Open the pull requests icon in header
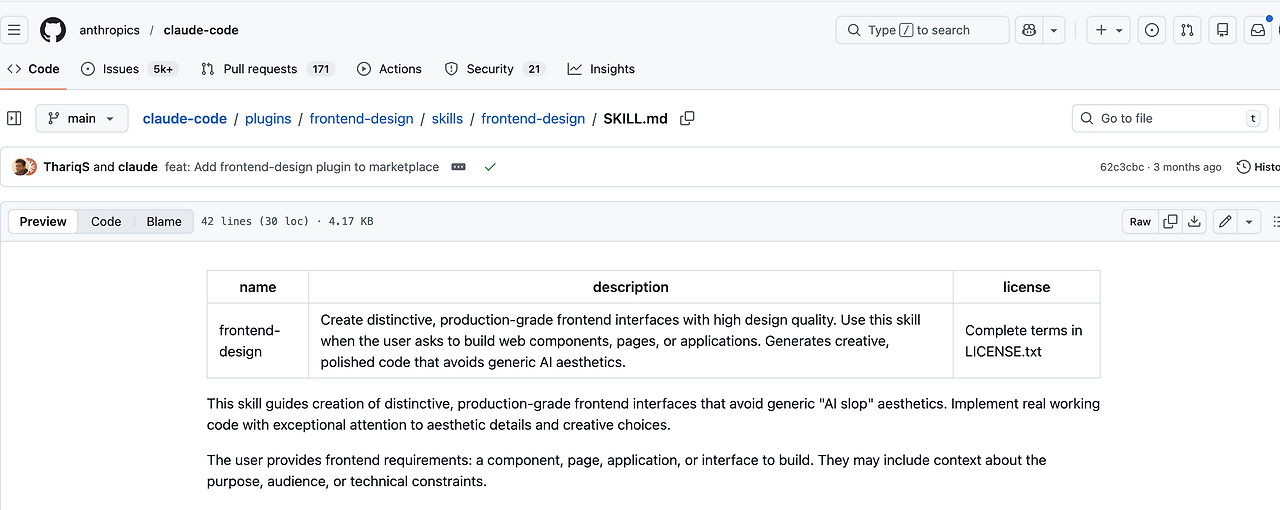This screenshot has height=510, width=1280. [1187, 30]
